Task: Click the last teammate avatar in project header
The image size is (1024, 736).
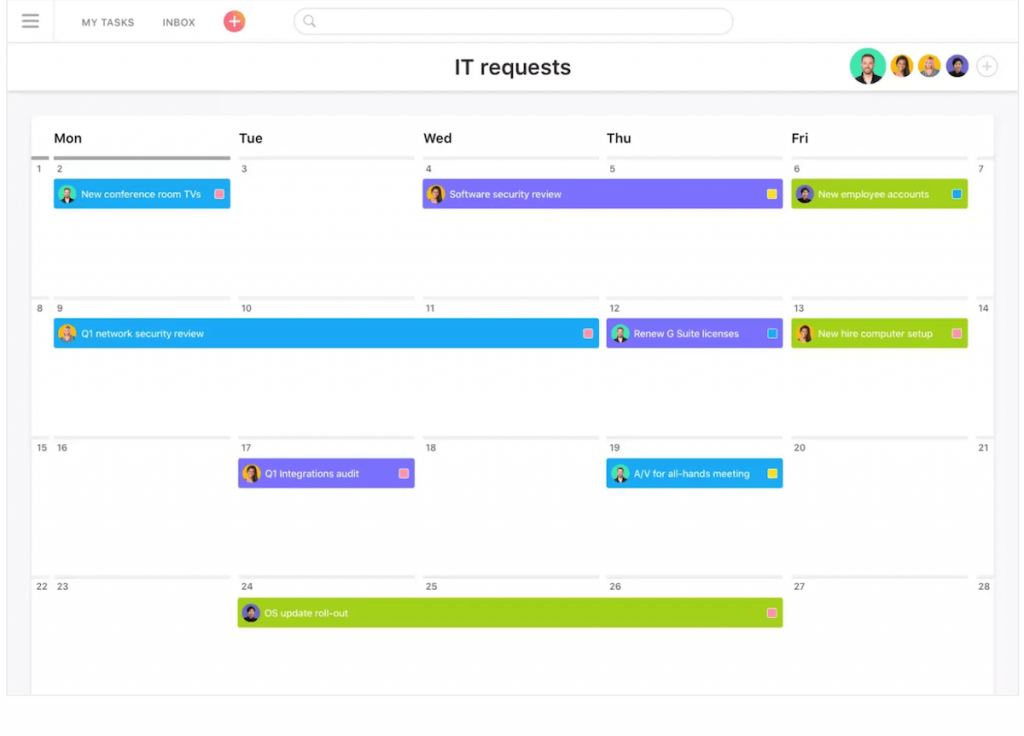Action: 956,65
